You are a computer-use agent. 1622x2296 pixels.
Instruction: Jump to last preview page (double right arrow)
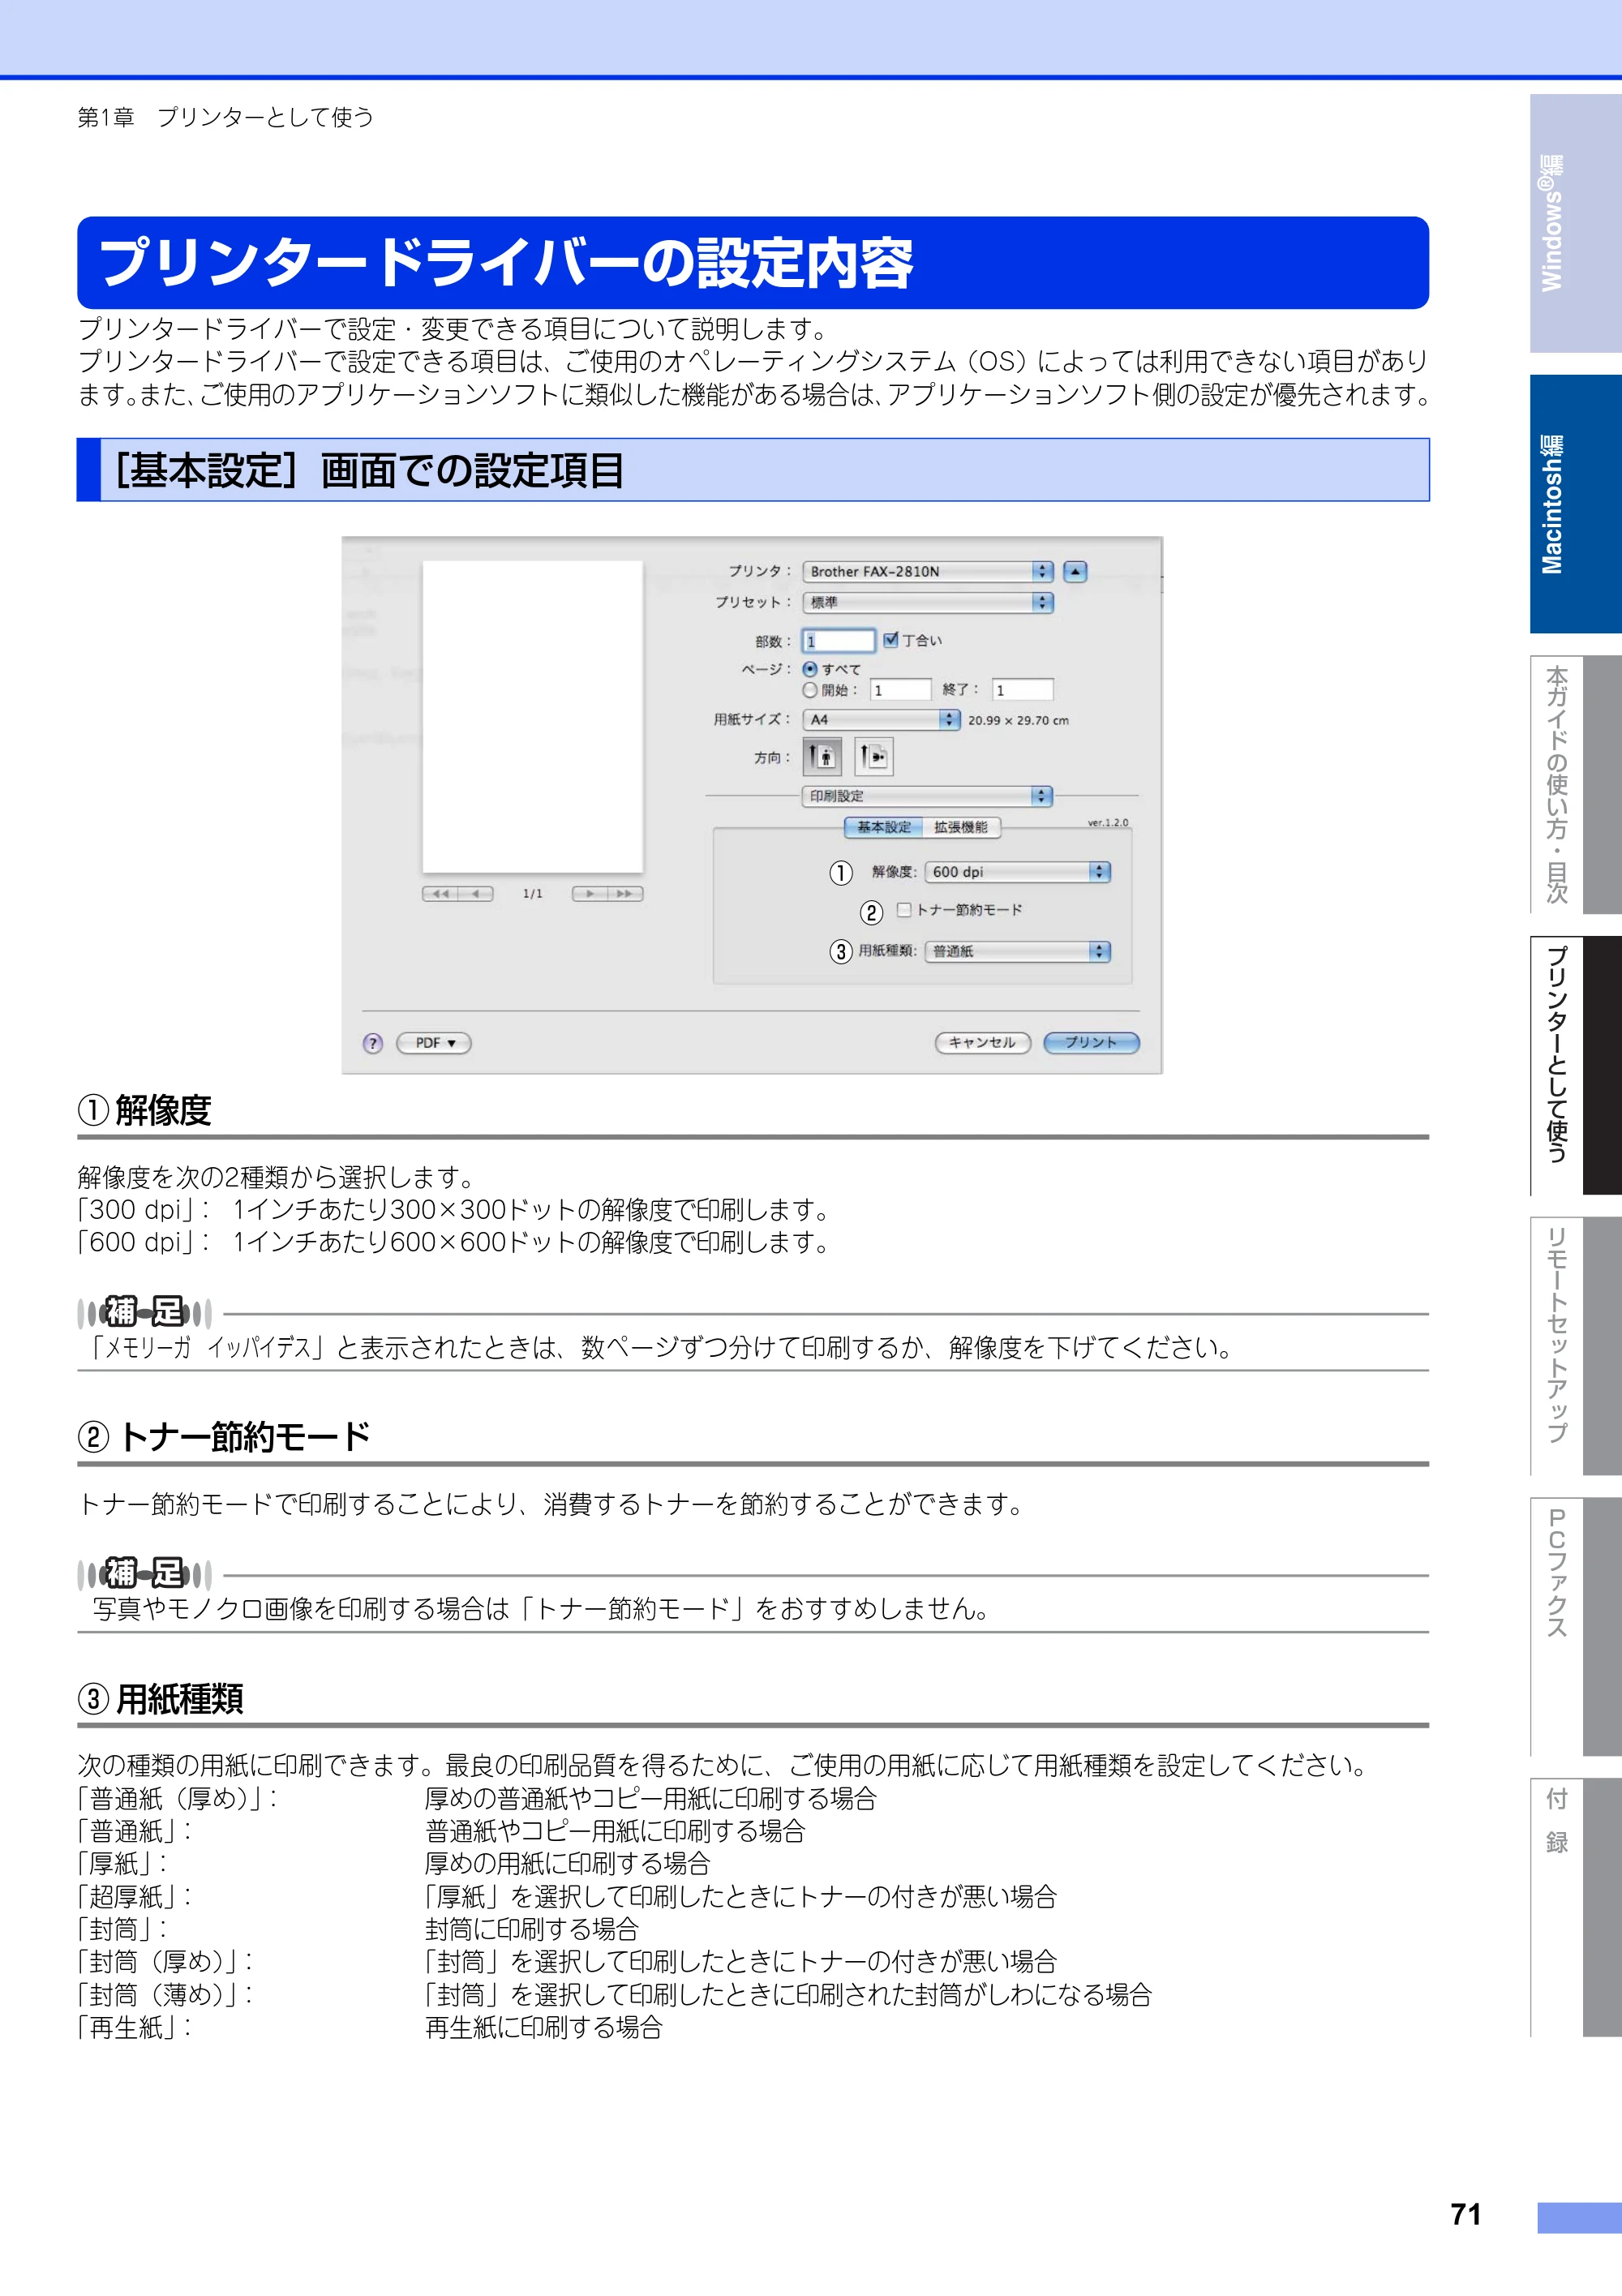tap(626, 894)
